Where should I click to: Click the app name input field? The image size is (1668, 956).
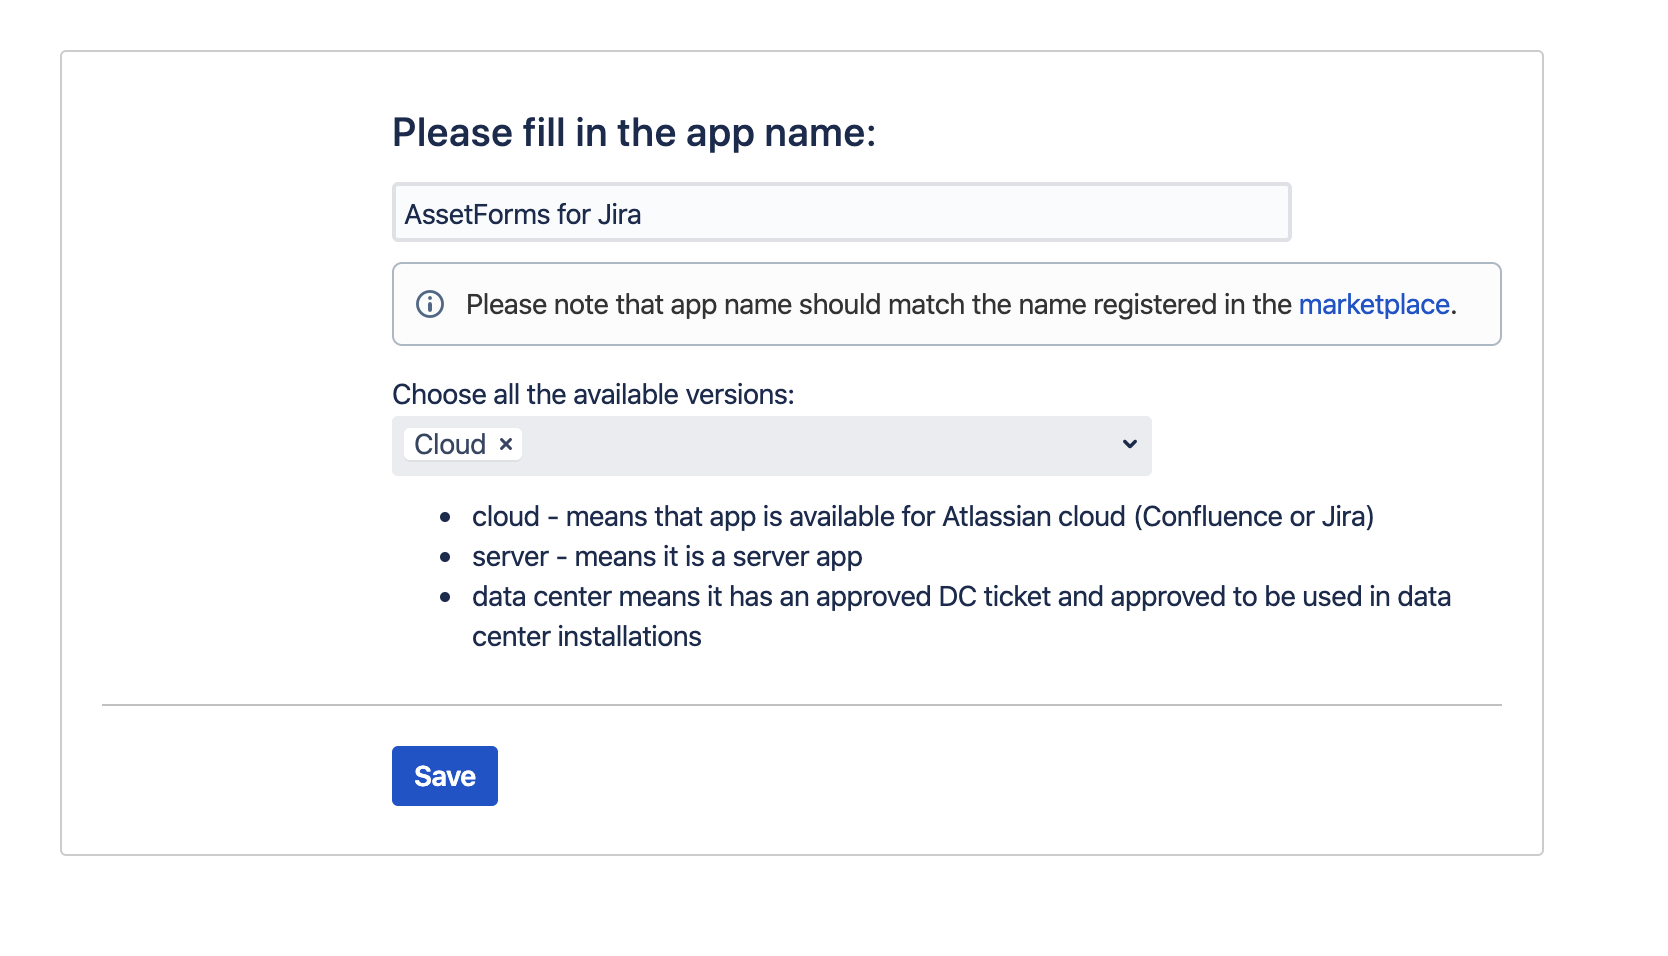pyautogui.click(x=841, y=212)
